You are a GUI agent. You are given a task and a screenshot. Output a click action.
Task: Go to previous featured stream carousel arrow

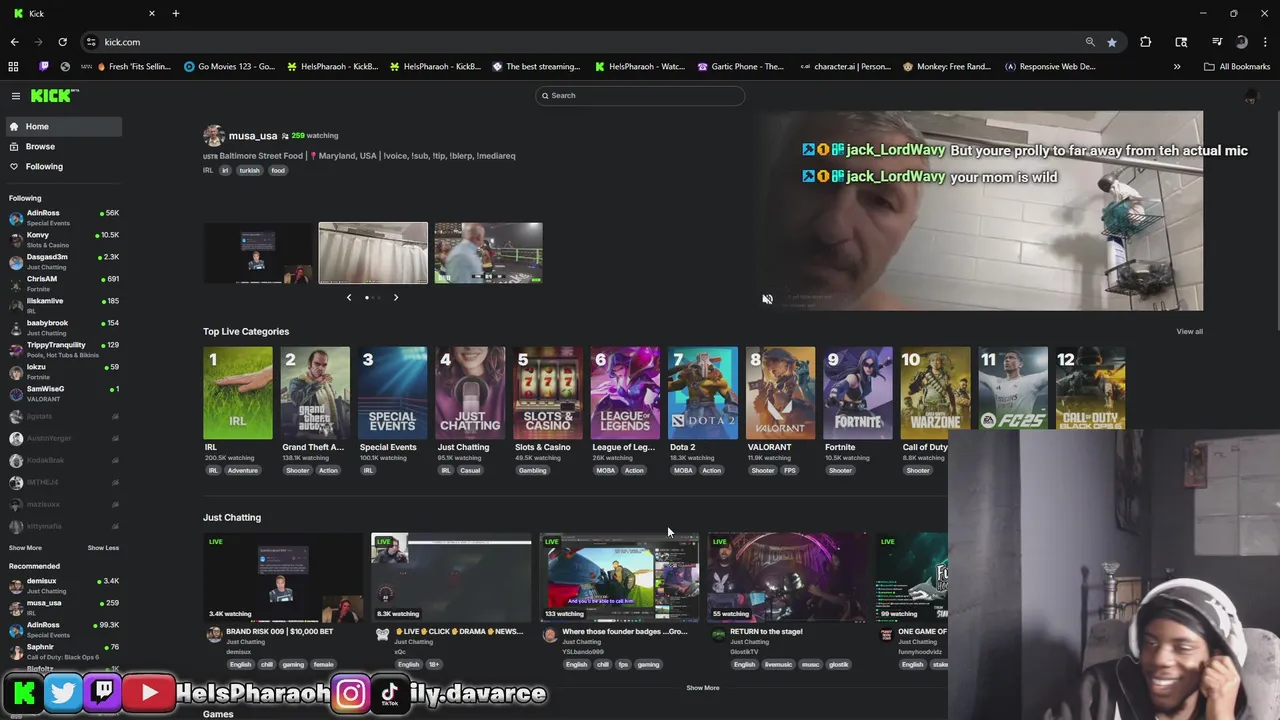349,297
